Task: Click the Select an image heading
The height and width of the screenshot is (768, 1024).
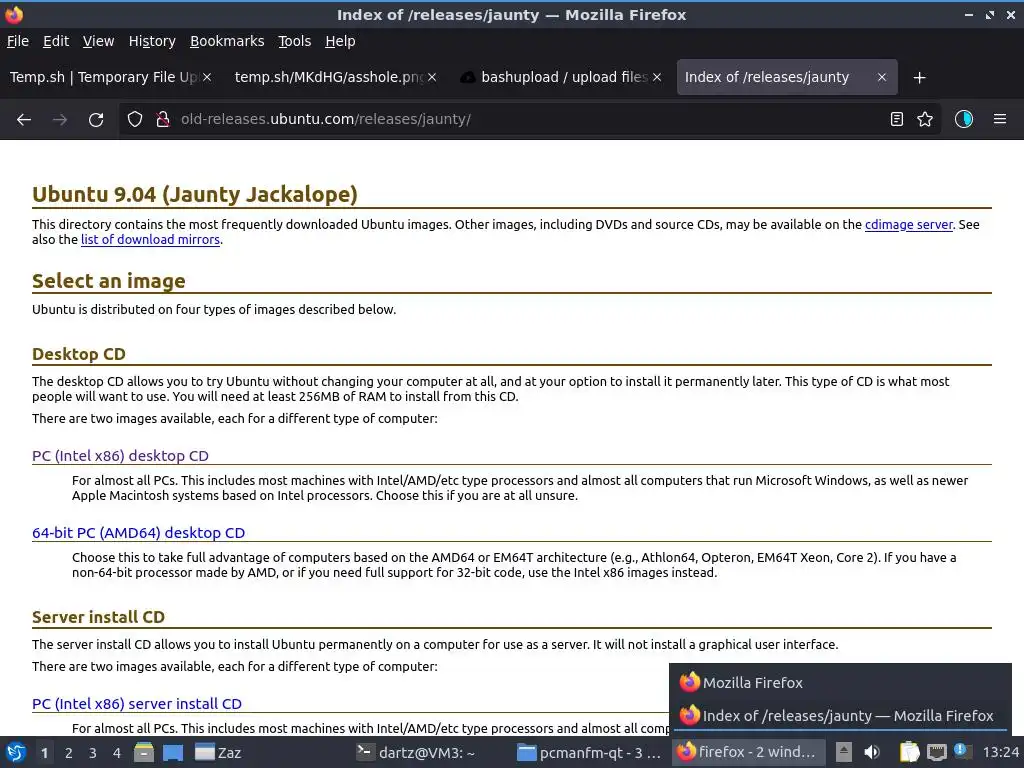Action: point(108,281)
